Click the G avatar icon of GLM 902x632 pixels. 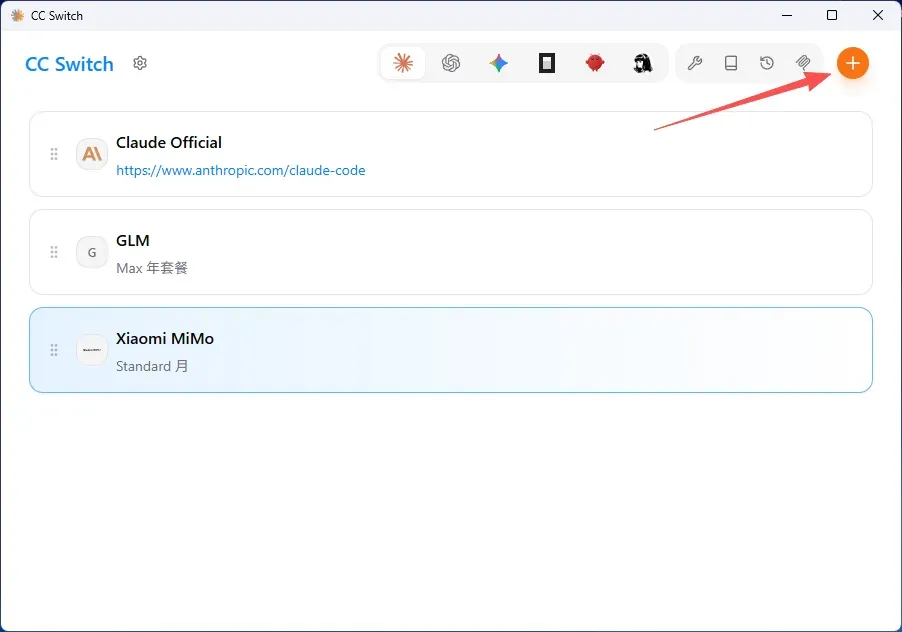pos(92,252)
